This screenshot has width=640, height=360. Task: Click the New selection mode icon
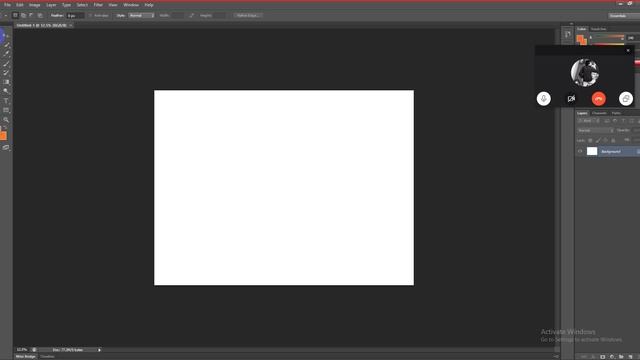click(15, 16)
